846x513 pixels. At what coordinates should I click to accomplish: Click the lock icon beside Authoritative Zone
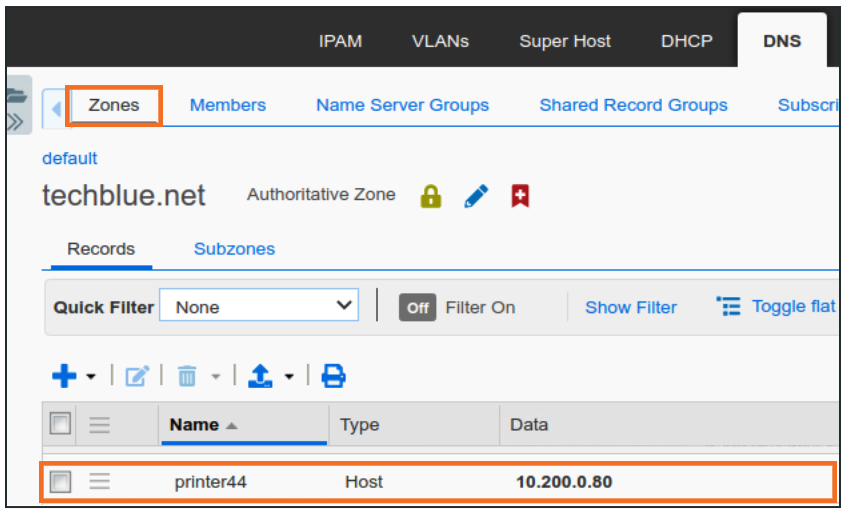coord(431,196)
